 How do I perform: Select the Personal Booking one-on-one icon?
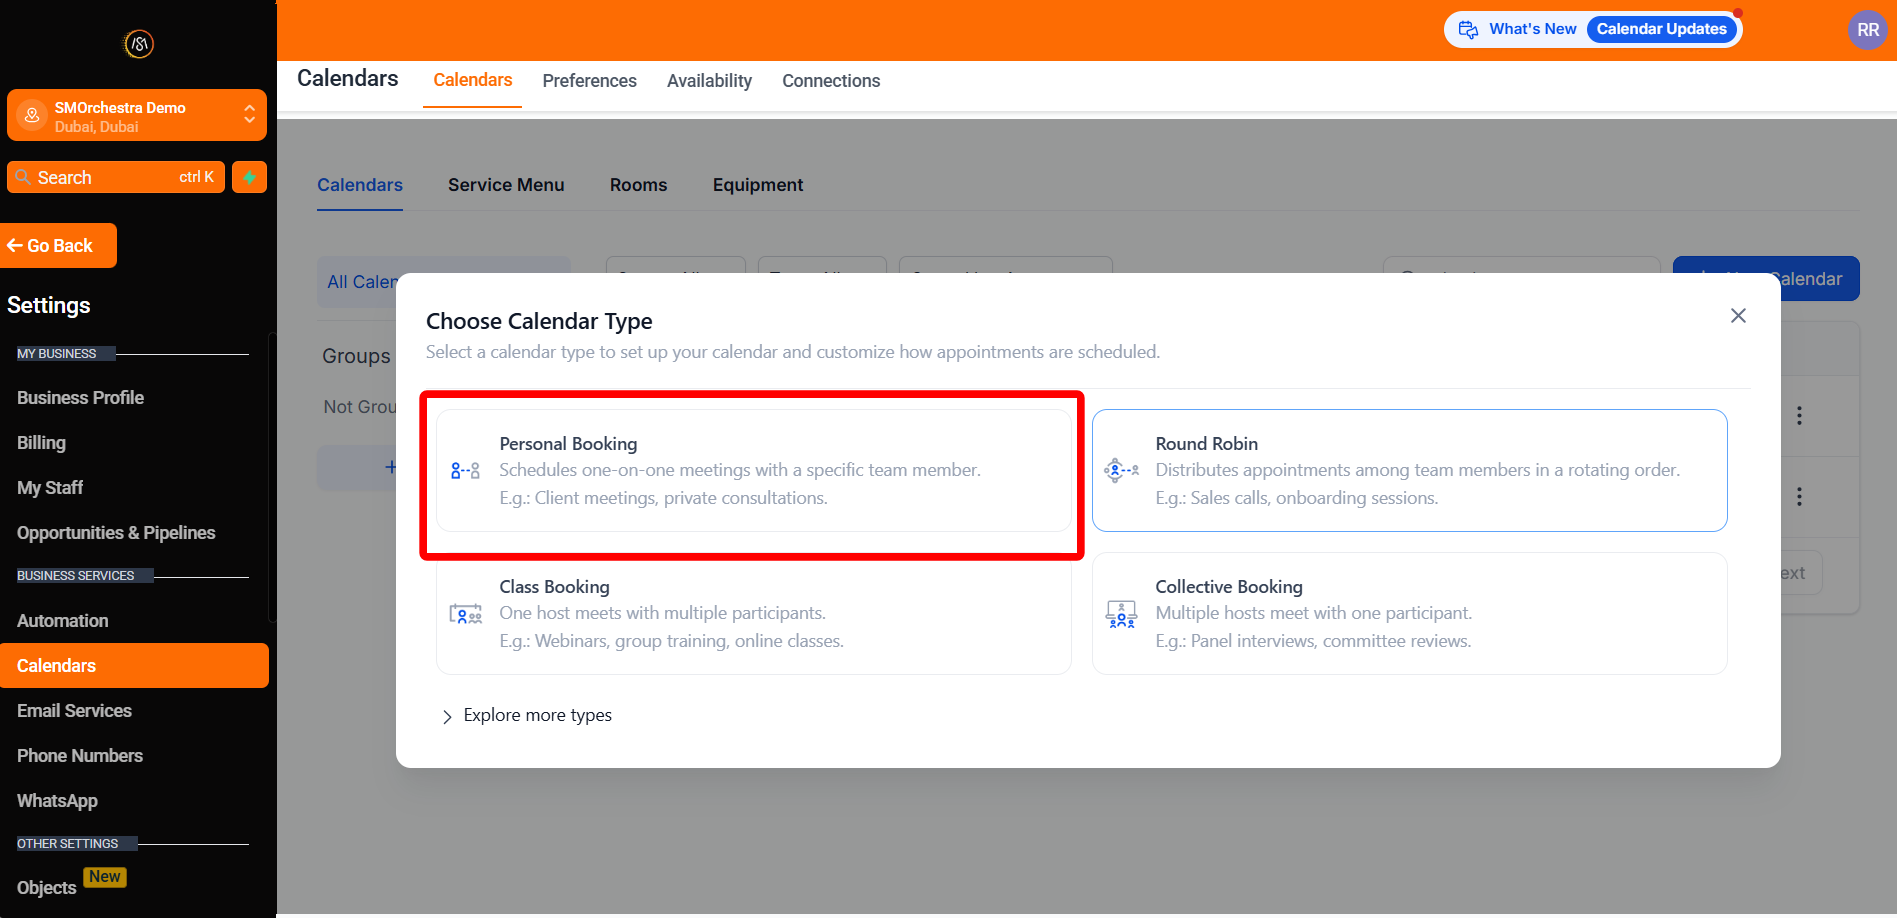pyautogui.click(x=465, y=469)
